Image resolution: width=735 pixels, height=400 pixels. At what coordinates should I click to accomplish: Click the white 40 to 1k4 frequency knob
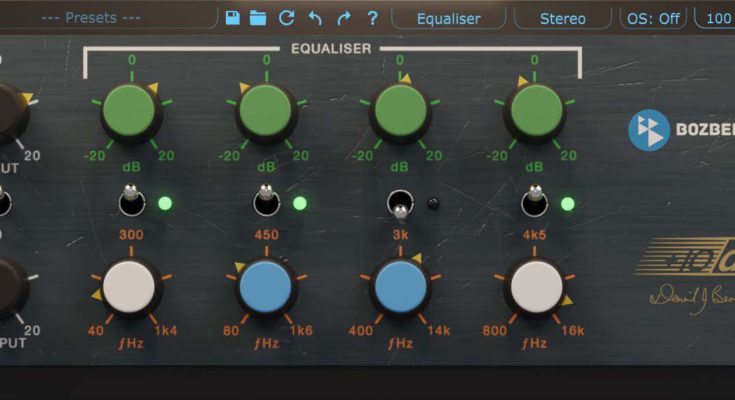pos(129,287)
